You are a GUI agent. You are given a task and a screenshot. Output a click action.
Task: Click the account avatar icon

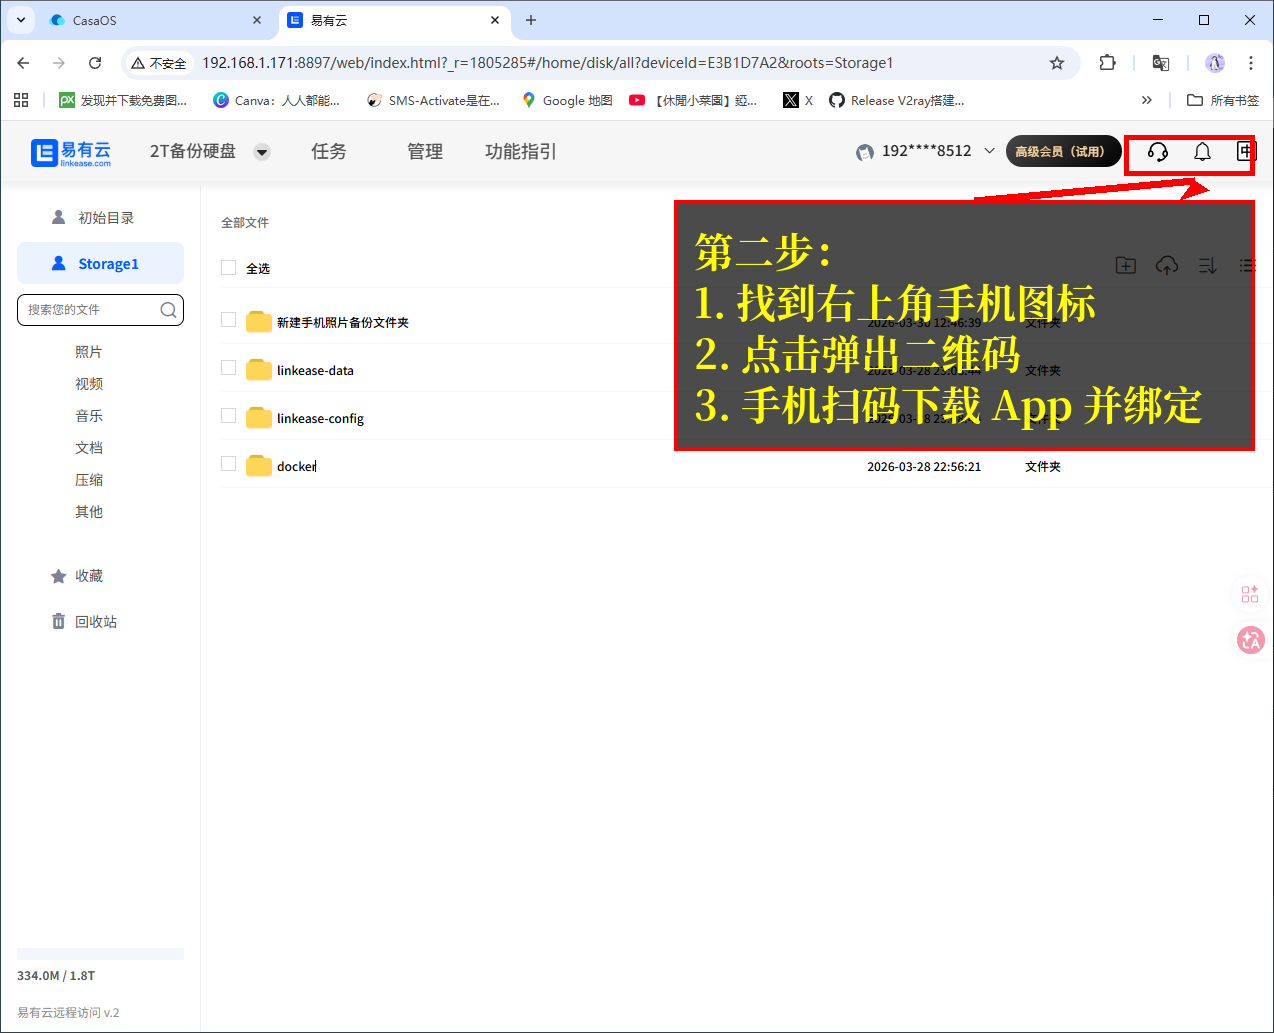point(865,152)
